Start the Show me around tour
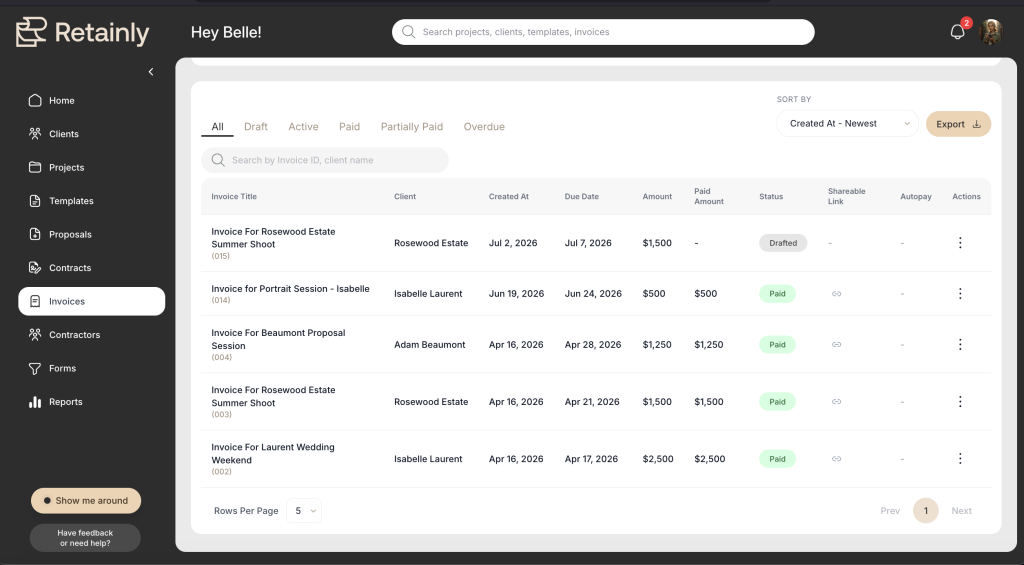The image size is (1024, 565). 86,501
